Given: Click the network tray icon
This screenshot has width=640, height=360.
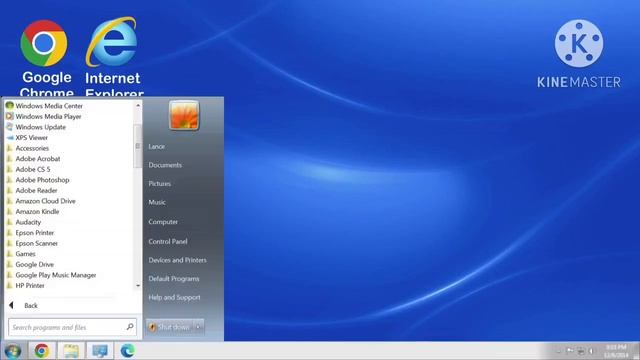Looking at the screenshot, I should pyautogui.click(x=581, y=351).
